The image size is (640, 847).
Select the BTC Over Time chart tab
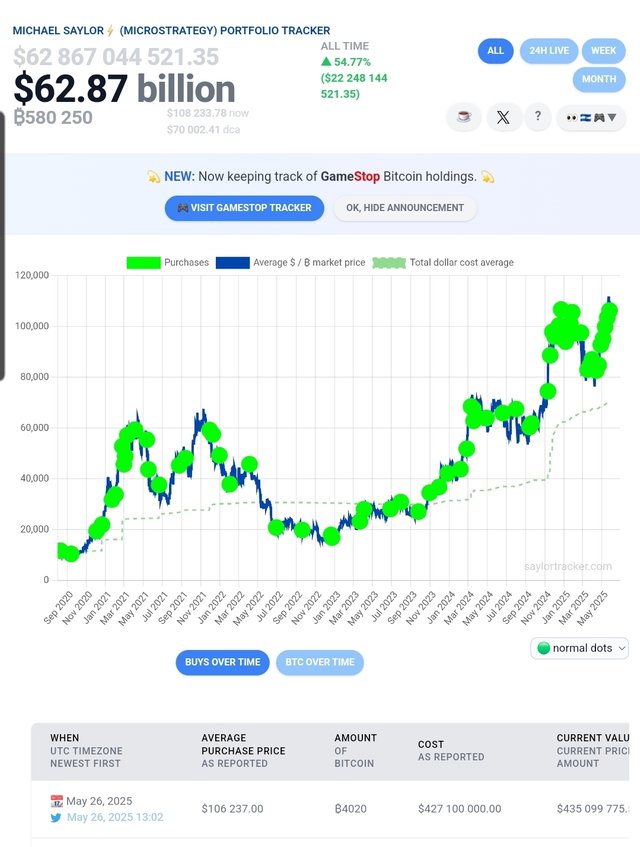pos(320,662)
